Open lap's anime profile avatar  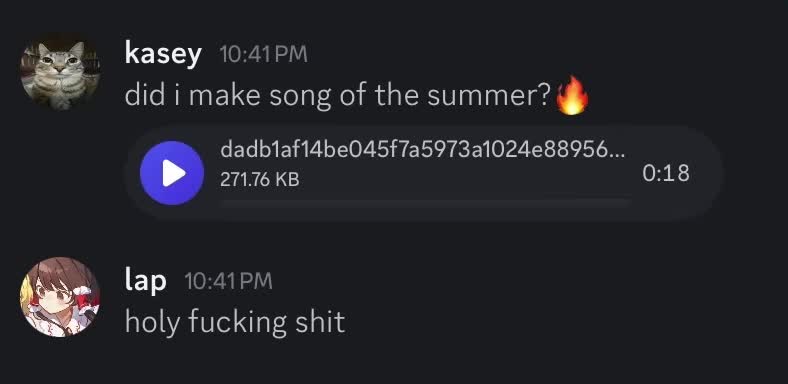click(x=60, y=297)
